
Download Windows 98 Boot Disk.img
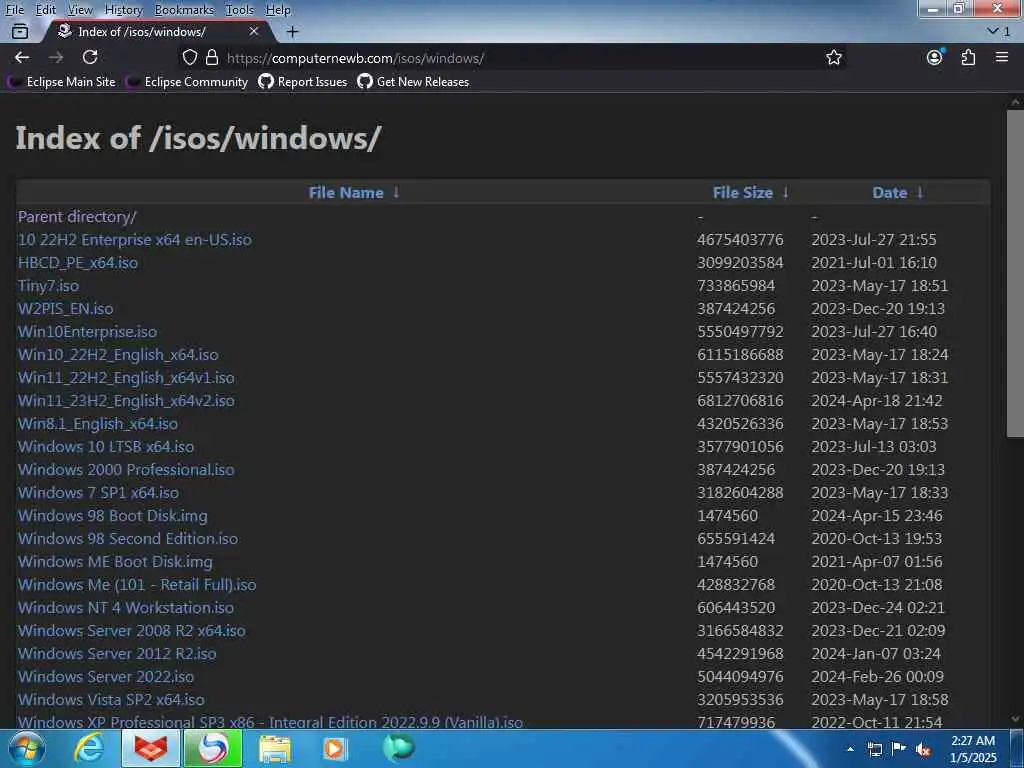[112, 515]
